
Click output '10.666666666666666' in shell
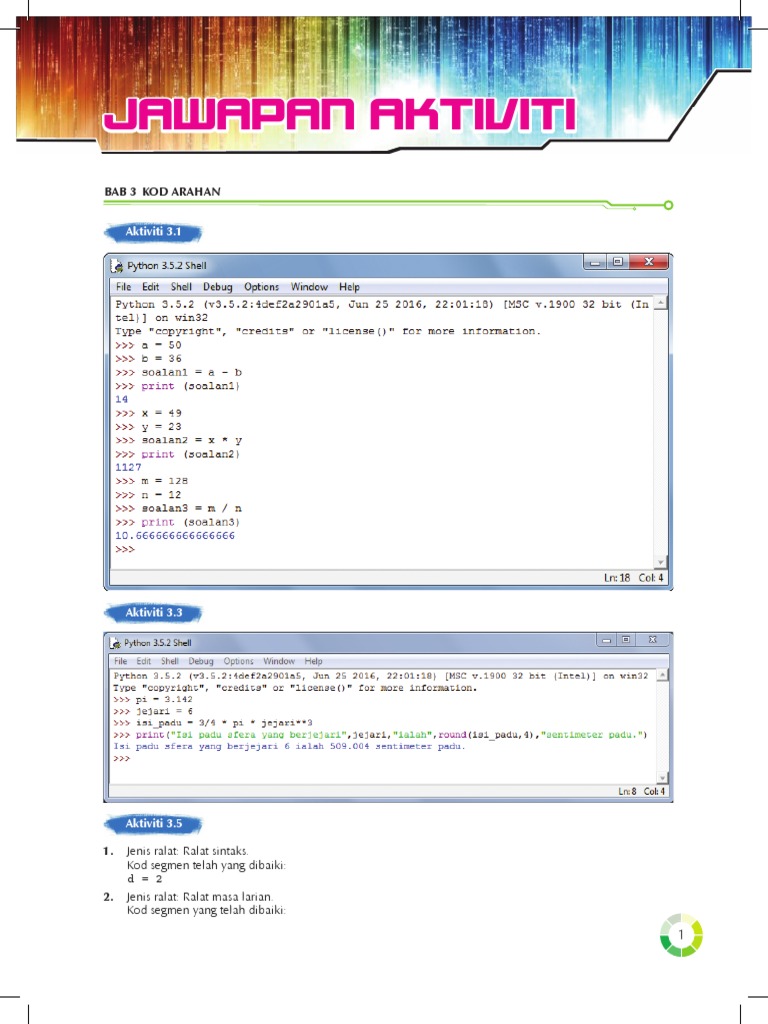[175, 536]
